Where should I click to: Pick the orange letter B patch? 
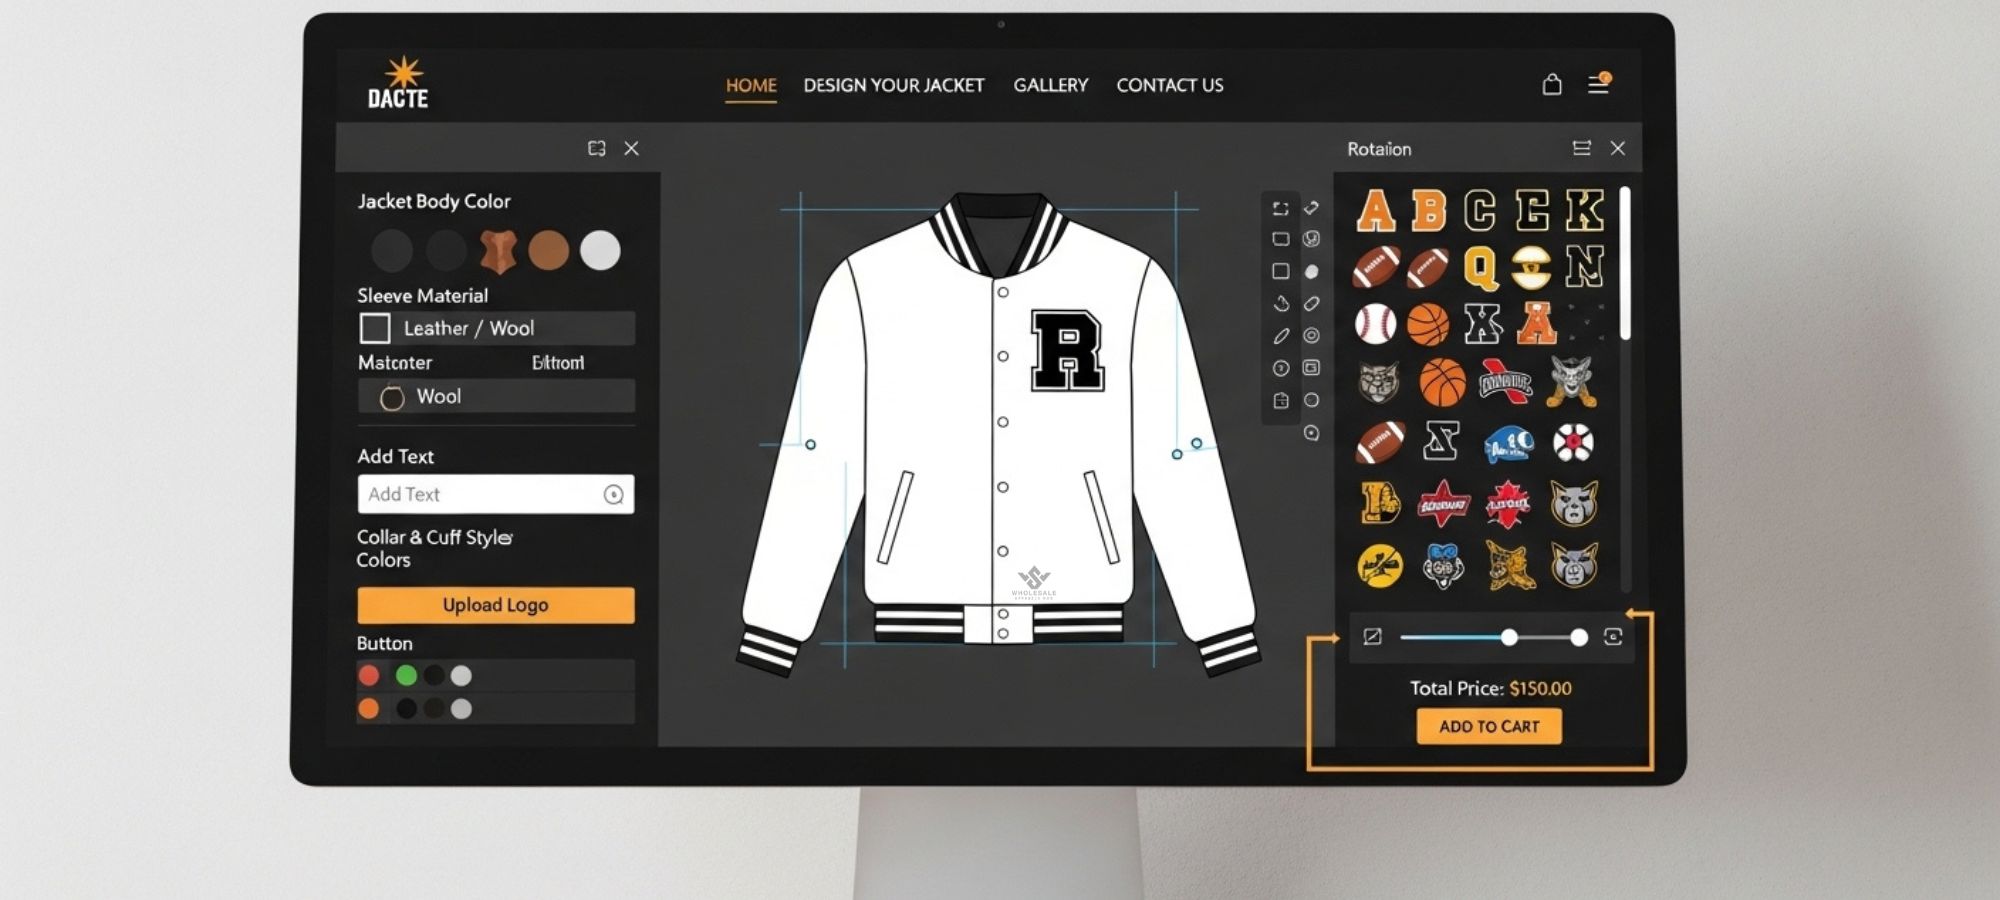click(x=1428, y=211)
